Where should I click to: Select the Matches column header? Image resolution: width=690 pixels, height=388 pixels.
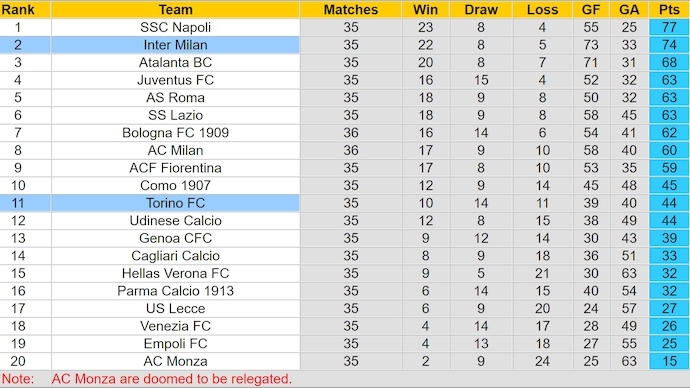[x=351, y=9]
